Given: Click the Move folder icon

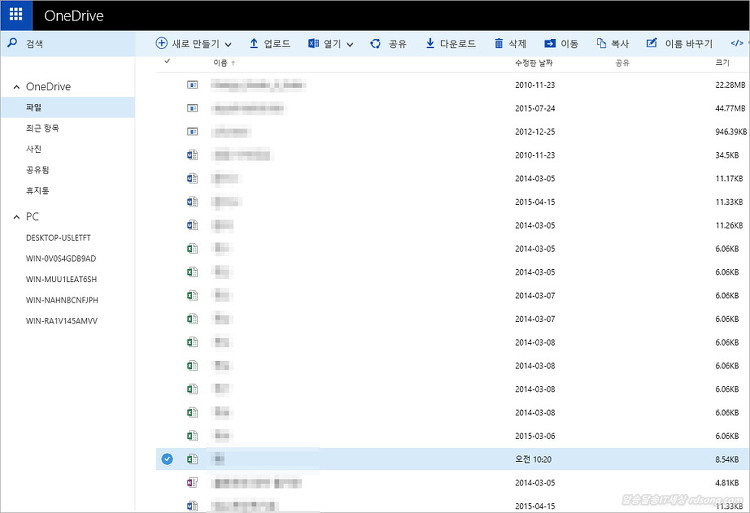Looking at the screenshot, I should tap(550, 44).
